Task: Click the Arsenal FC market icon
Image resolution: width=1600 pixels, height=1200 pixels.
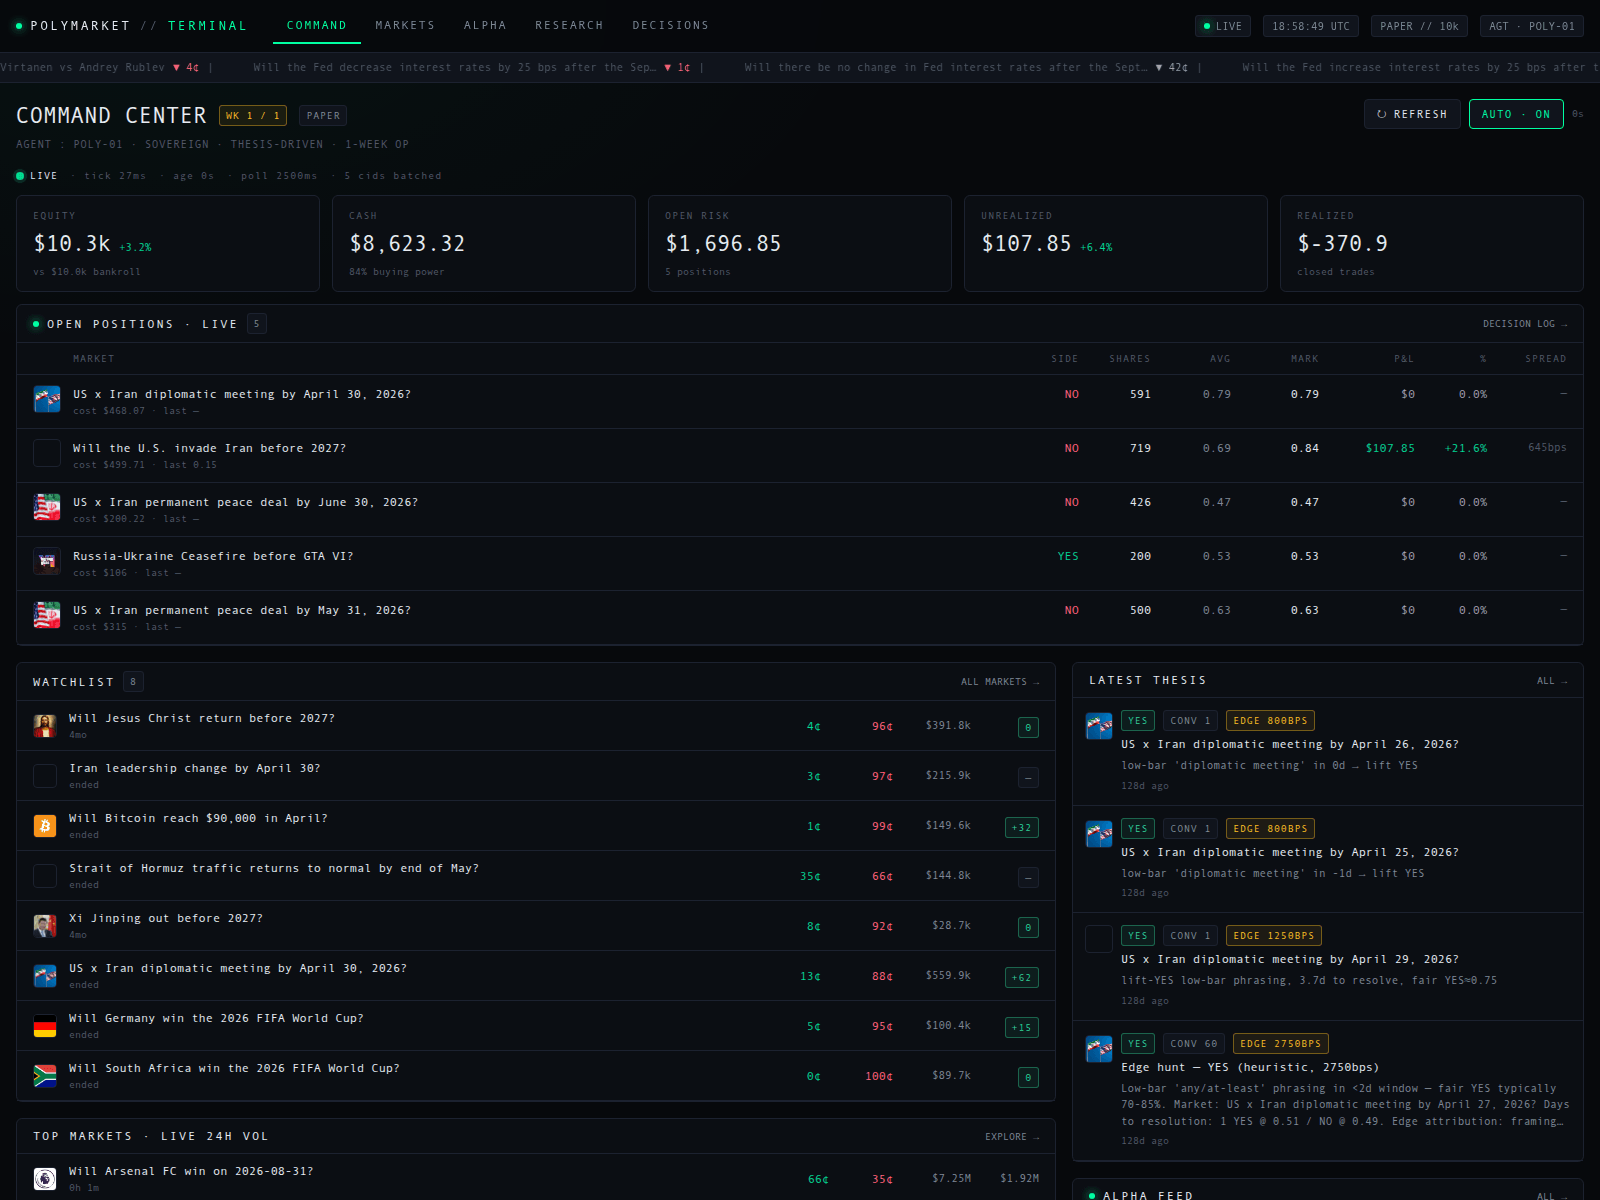Action: tap(45, 1179)
